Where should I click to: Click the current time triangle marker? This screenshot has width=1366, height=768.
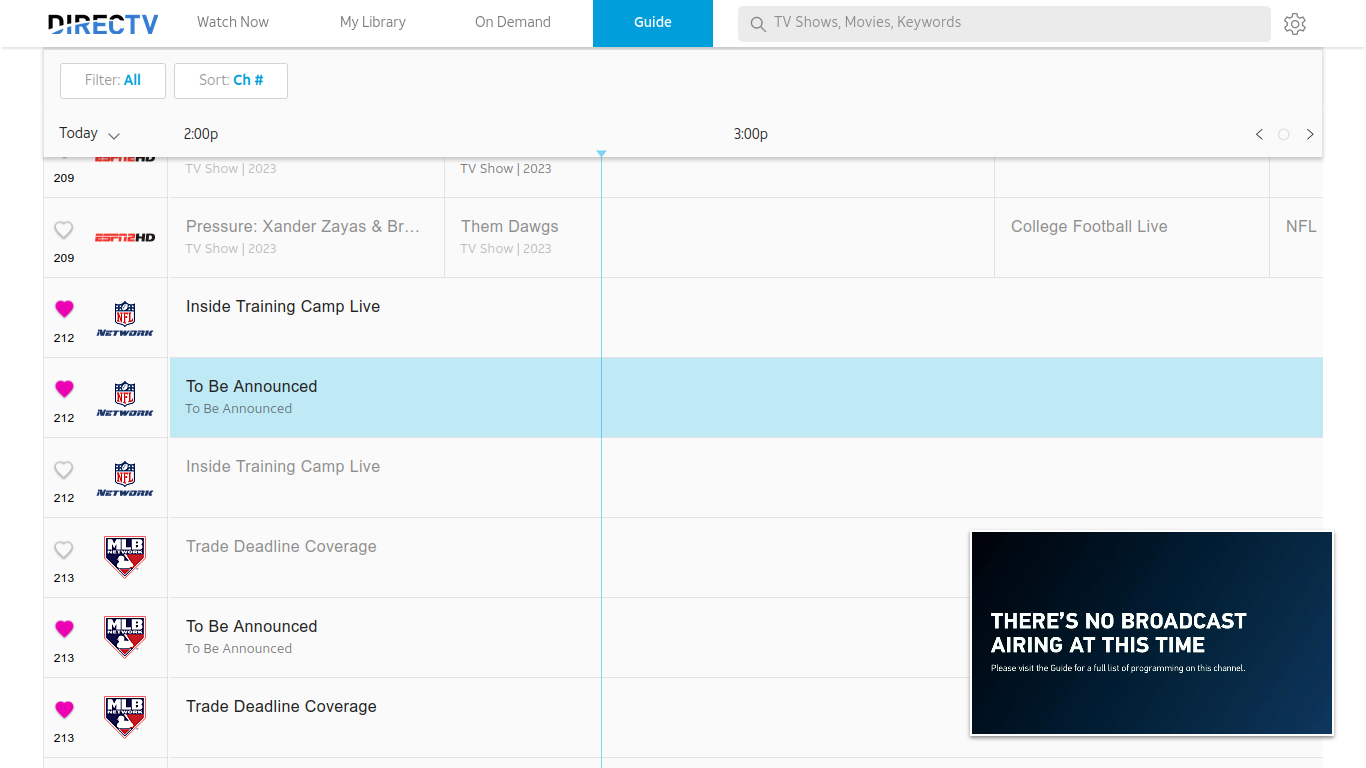(601, 153)
